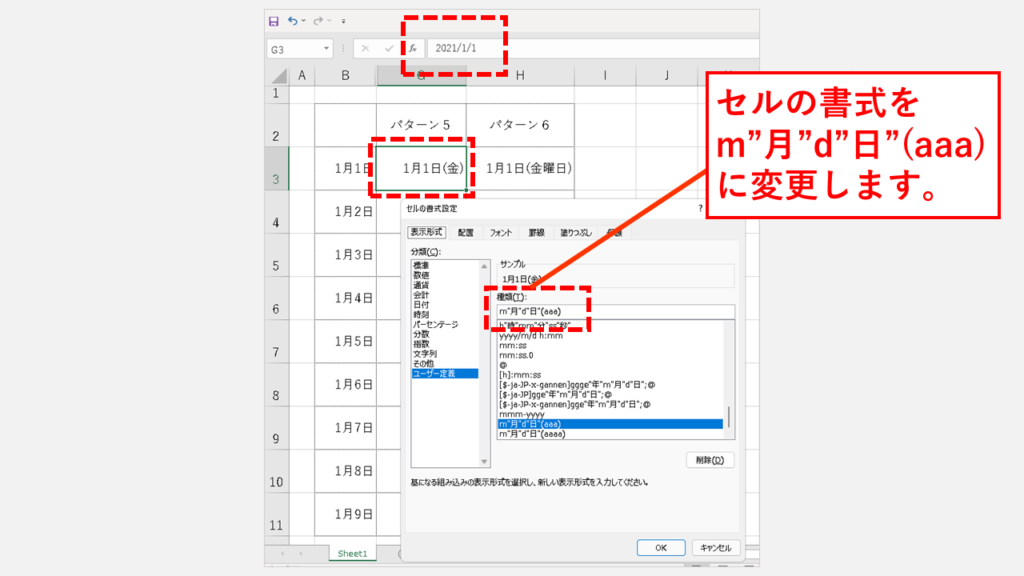Select the 日付 category in list
1024x576 pixels.
pos(421,304)
